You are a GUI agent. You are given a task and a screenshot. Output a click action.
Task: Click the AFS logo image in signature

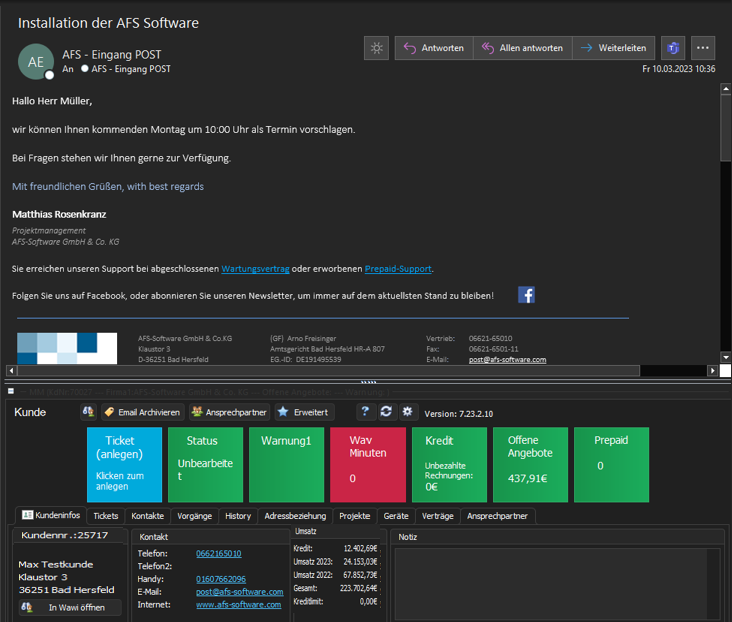point(67,348)
